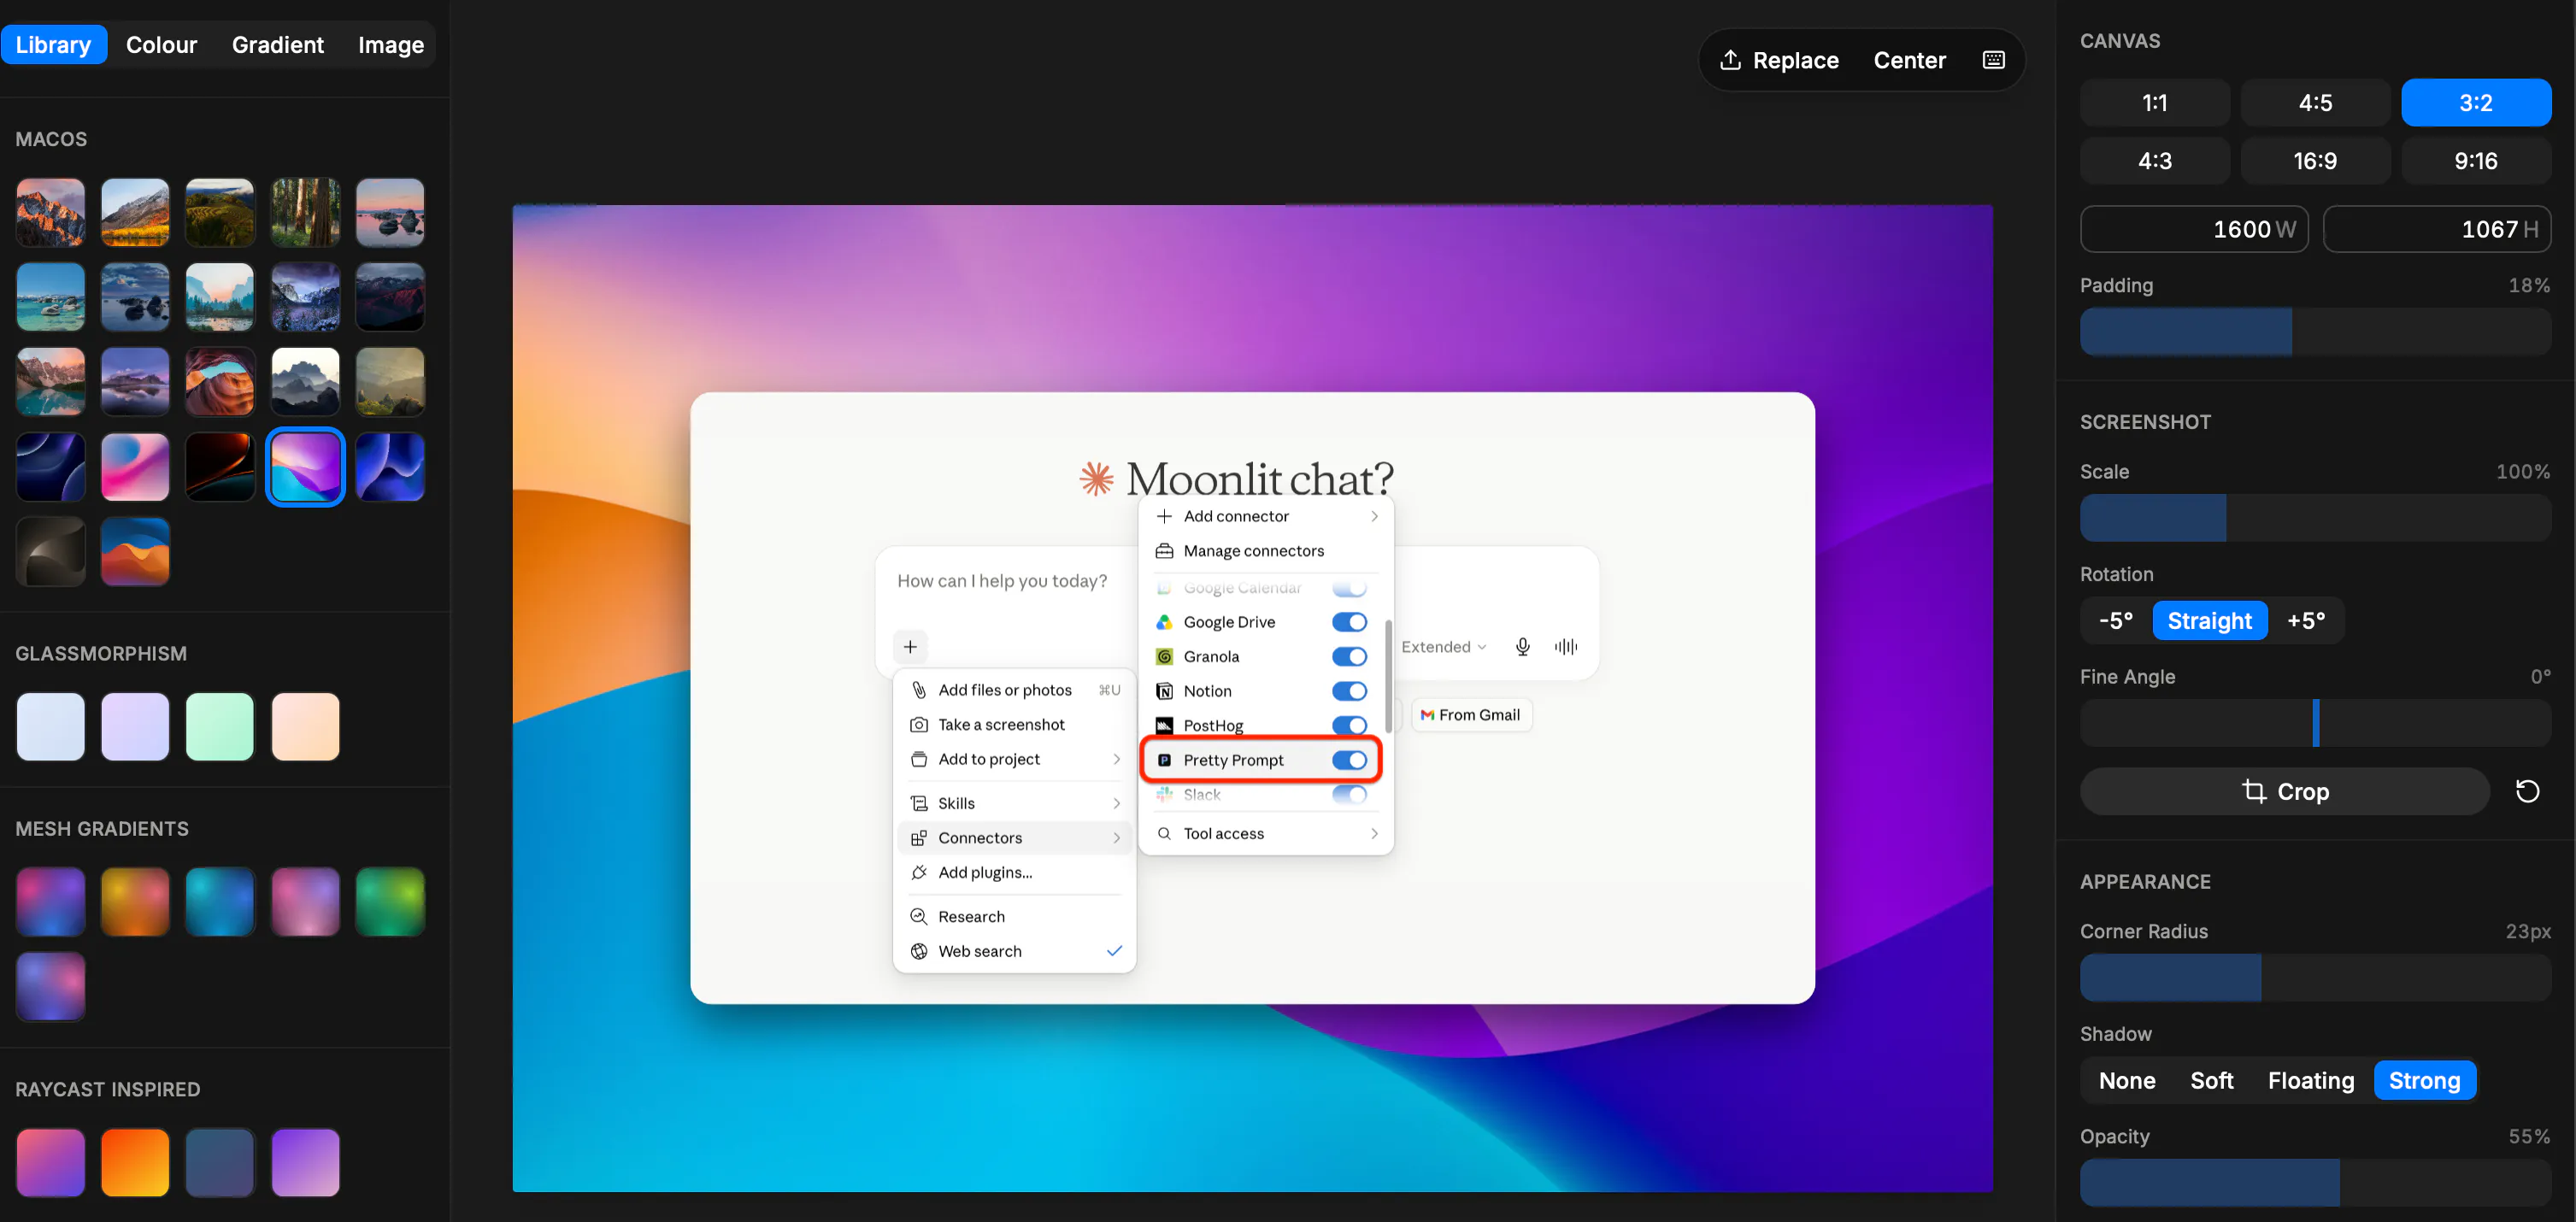Choose the black wallpaper with orange streak
Screen dimensions: 2576x1222
point(220,466)
